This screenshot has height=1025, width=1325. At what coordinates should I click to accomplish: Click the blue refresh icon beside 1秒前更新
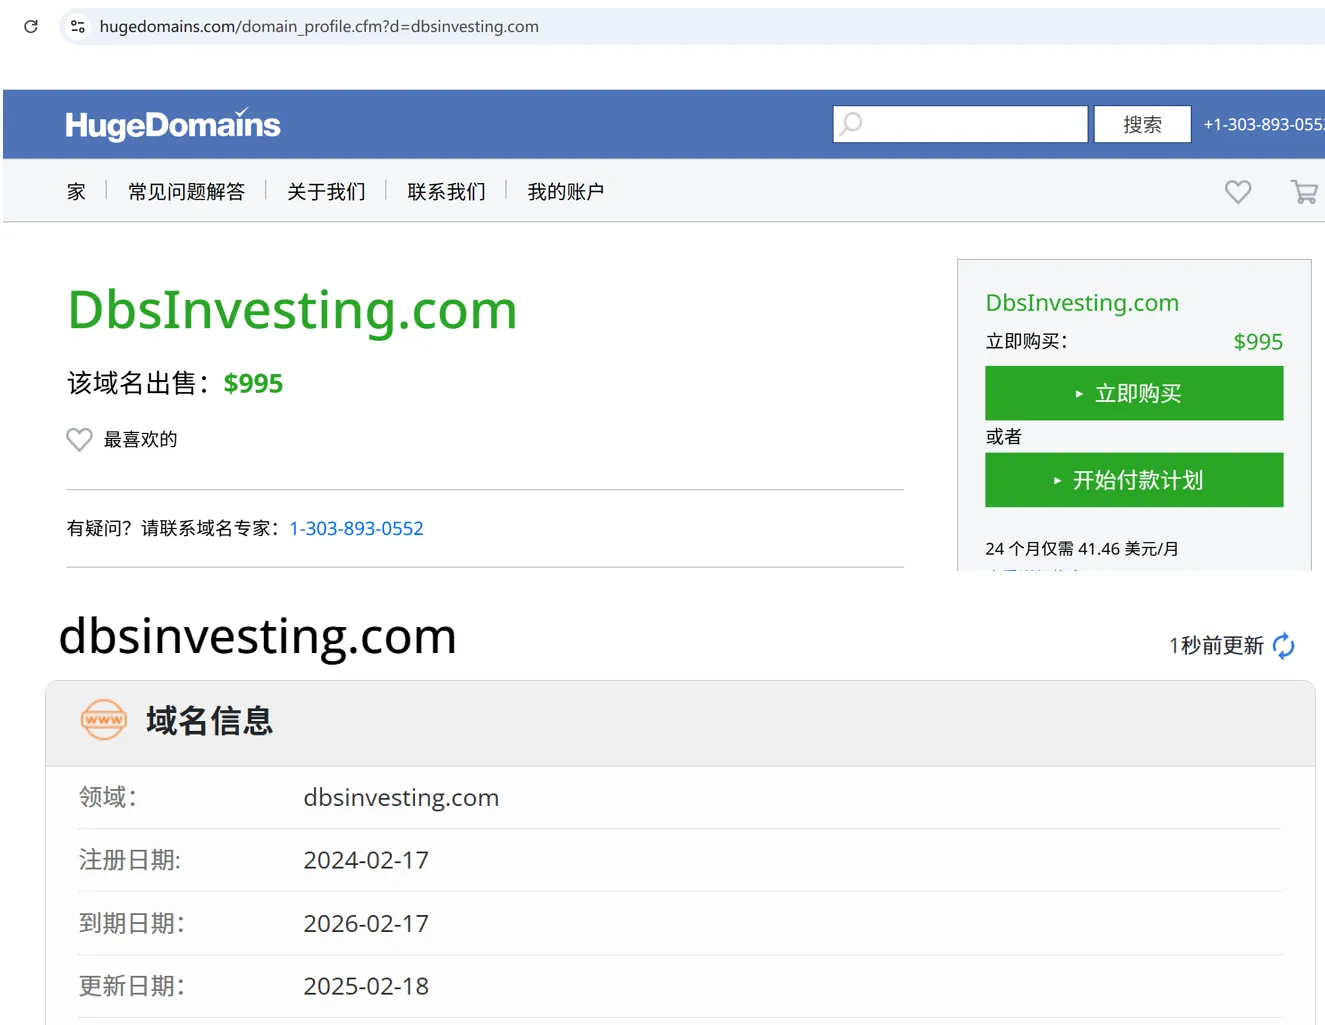1284,646
